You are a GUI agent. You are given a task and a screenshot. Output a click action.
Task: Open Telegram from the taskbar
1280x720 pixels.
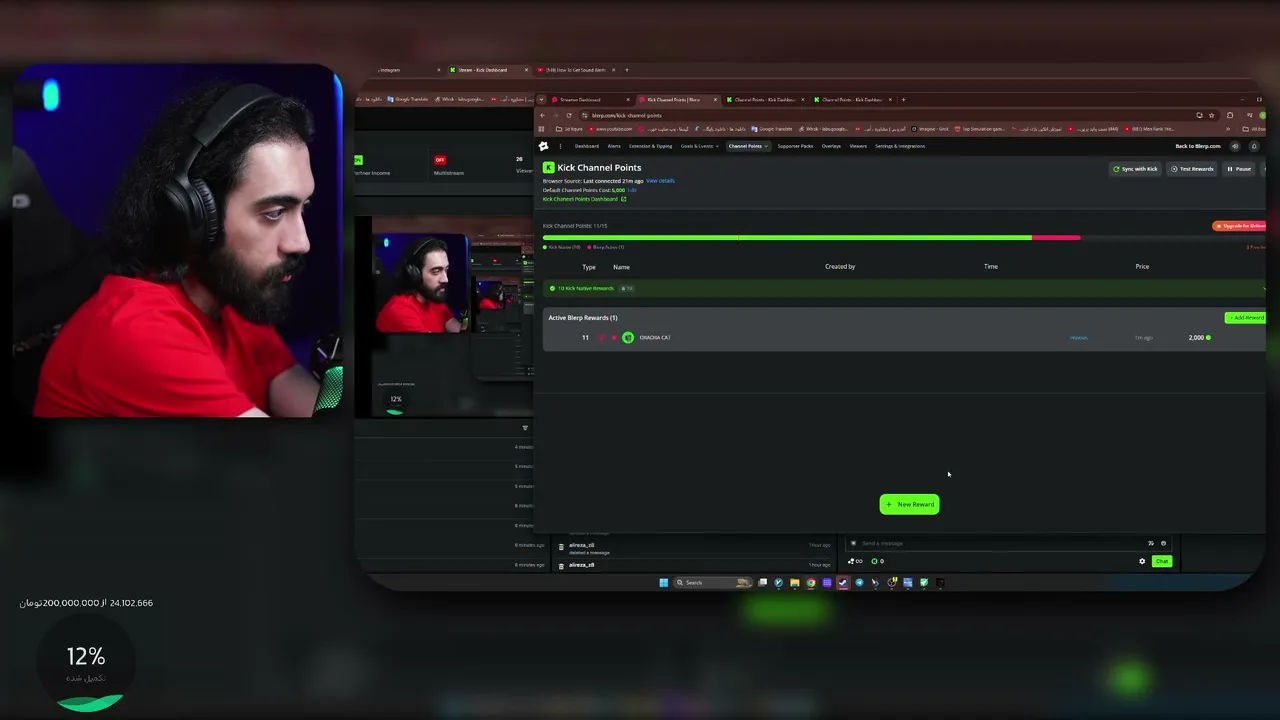point(859,582)
